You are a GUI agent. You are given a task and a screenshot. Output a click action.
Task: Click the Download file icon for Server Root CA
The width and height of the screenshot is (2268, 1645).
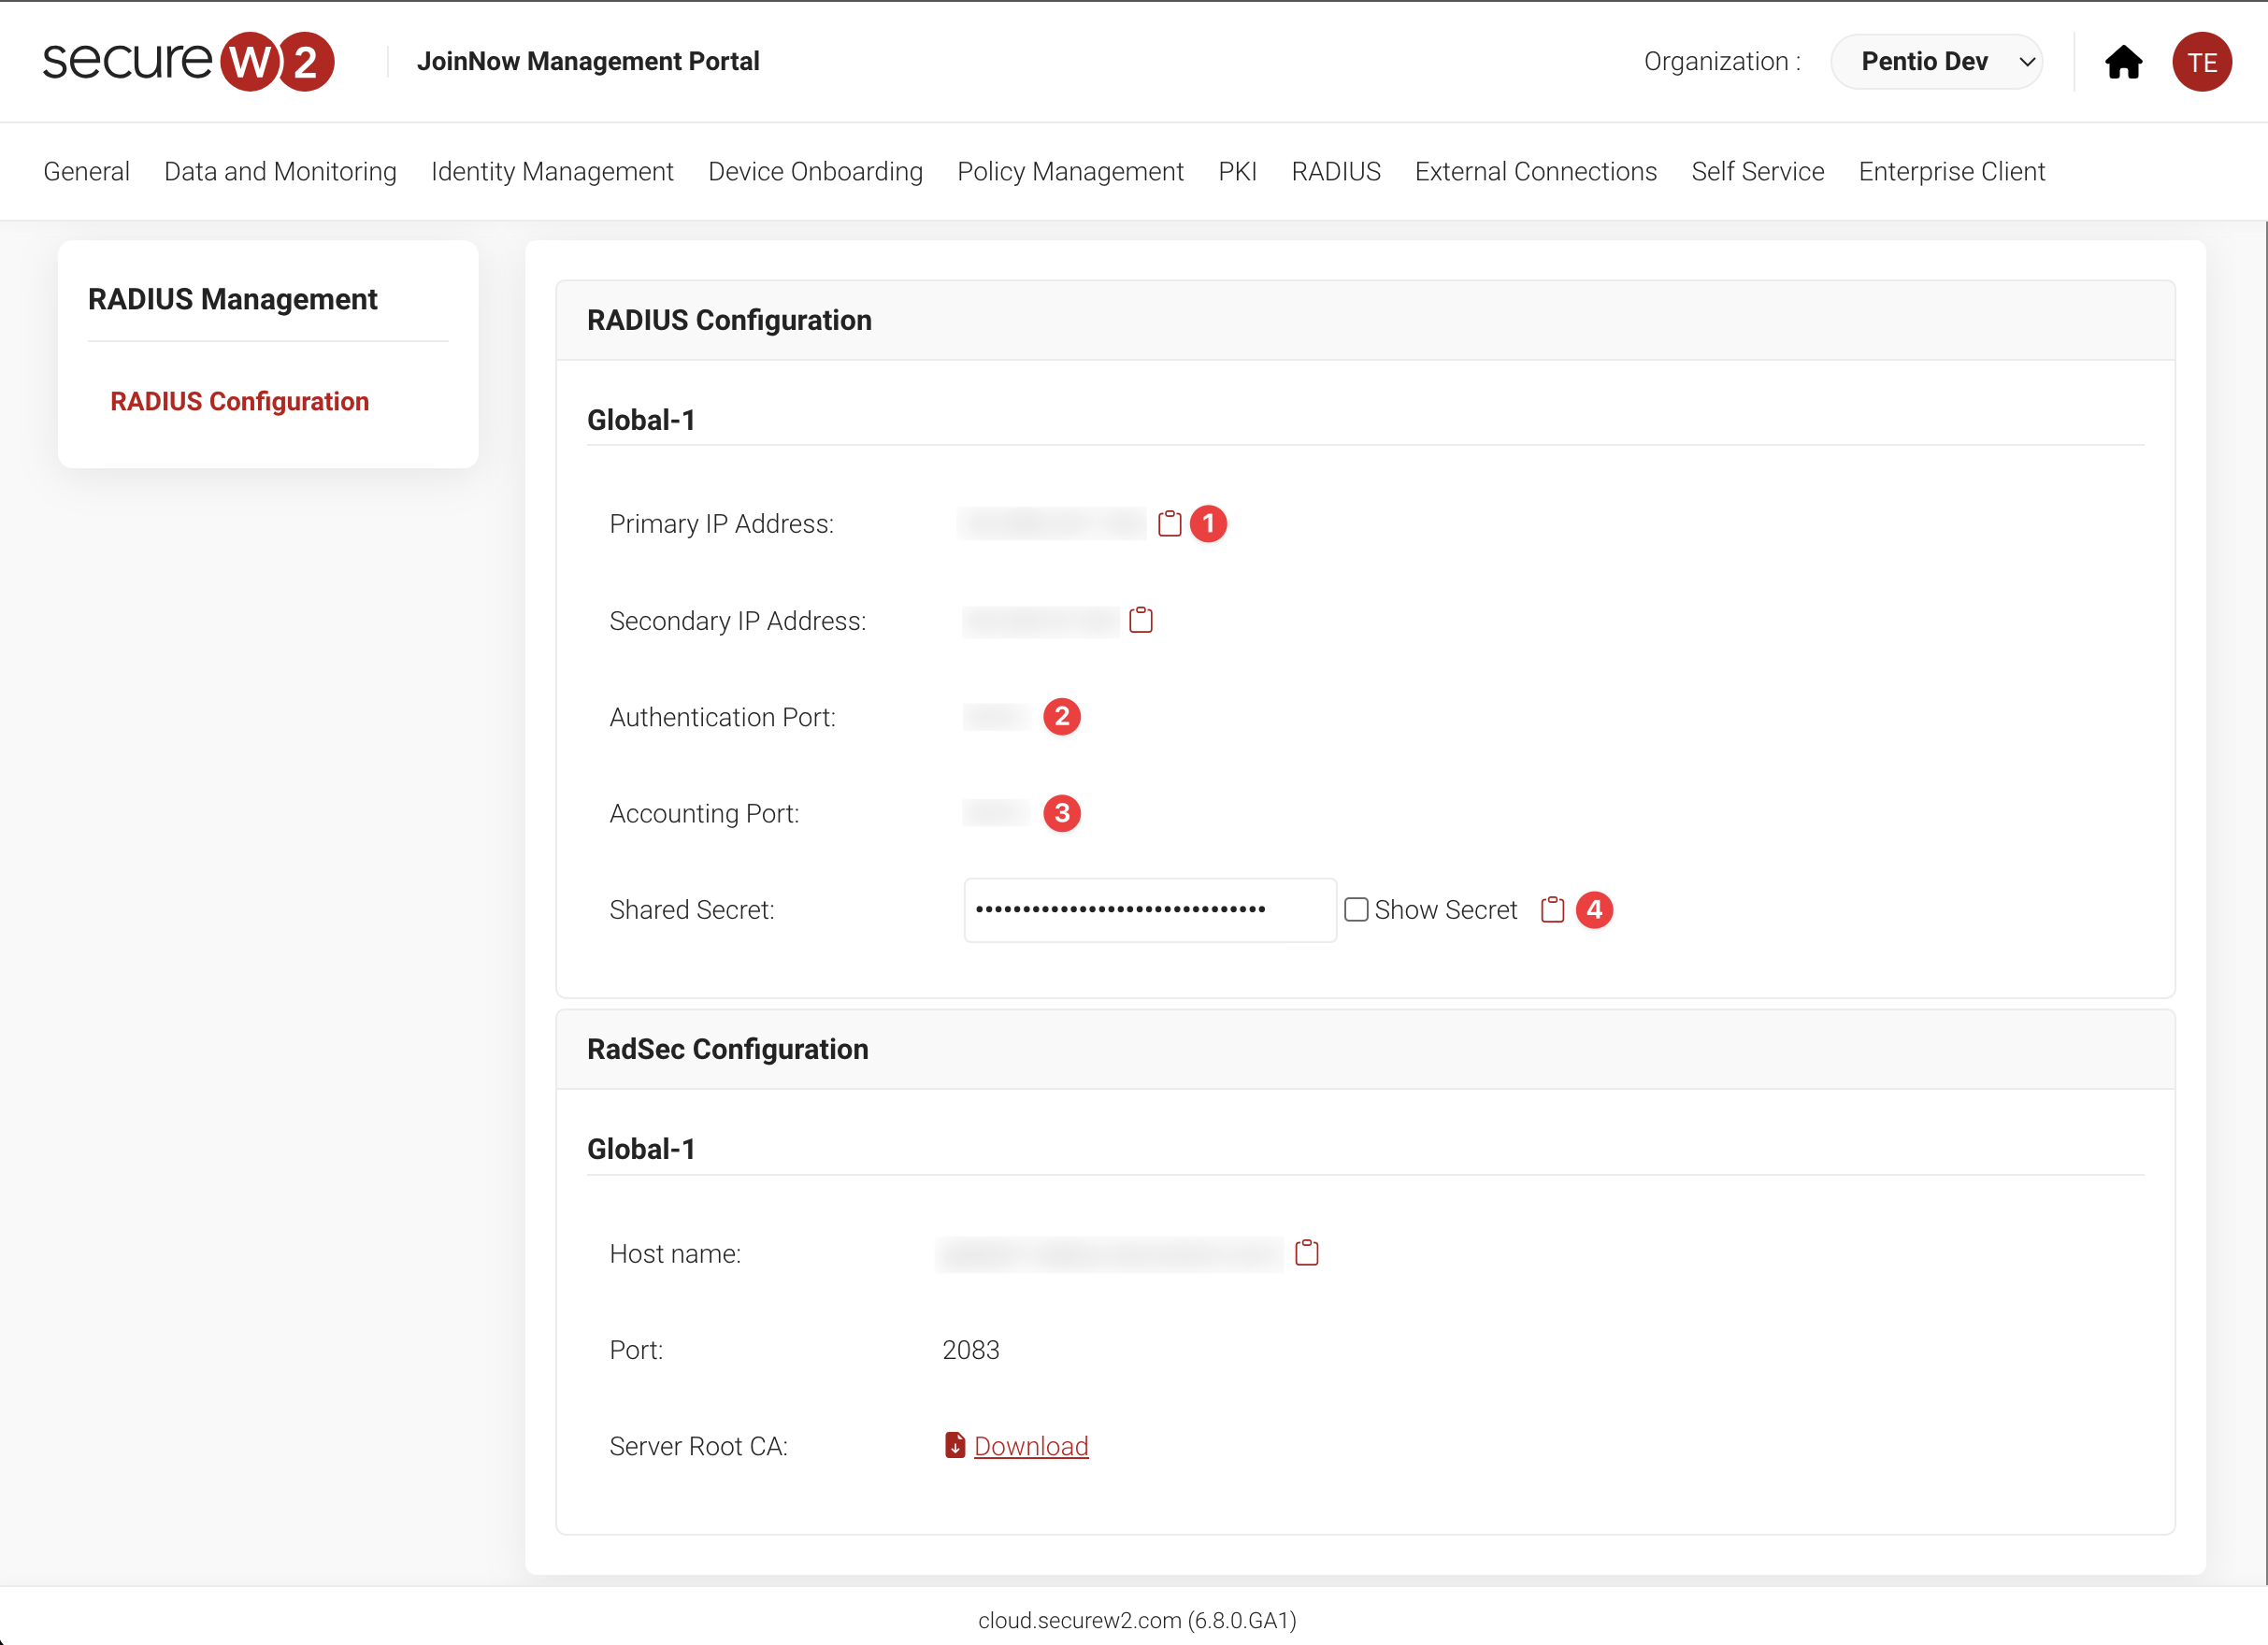pos(955,1445)
